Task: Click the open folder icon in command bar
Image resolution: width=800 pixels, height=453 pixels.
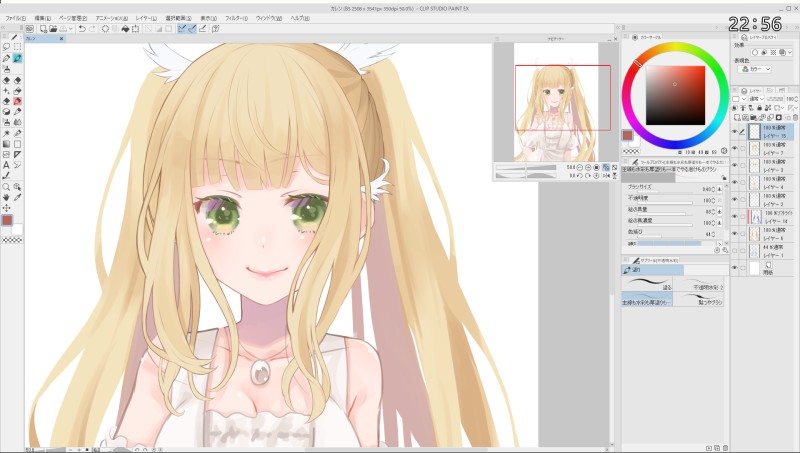Action: pyautogui.click(x=53, y=29)
